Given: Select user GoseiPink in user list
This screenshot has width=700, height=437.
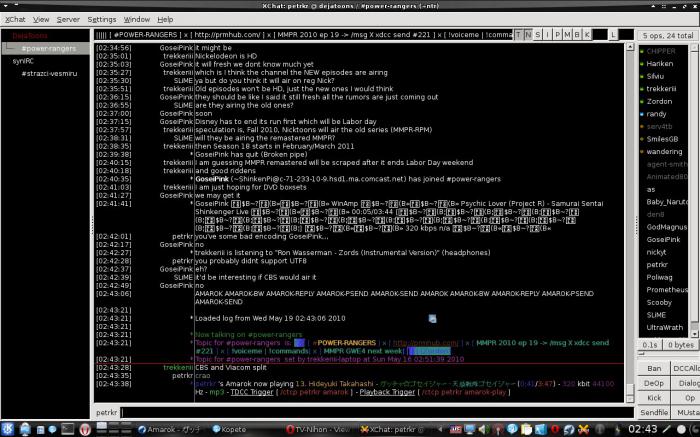Looking at the screenshot, I should tap(663, 240).
